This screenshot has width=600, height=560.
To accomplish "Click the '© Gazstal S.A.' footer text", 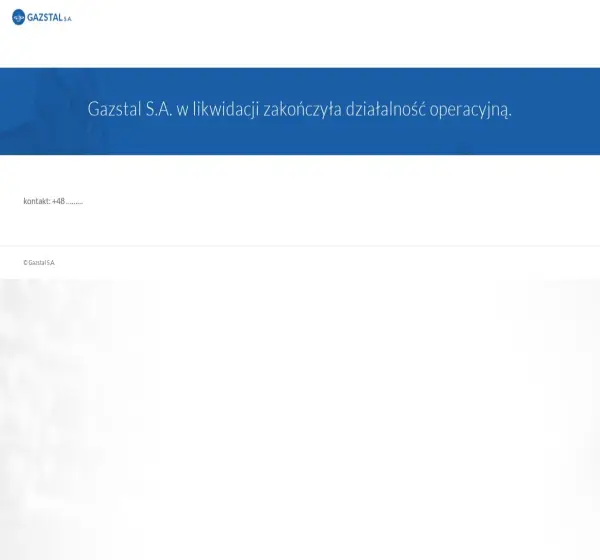I will [x=39, y=263].
